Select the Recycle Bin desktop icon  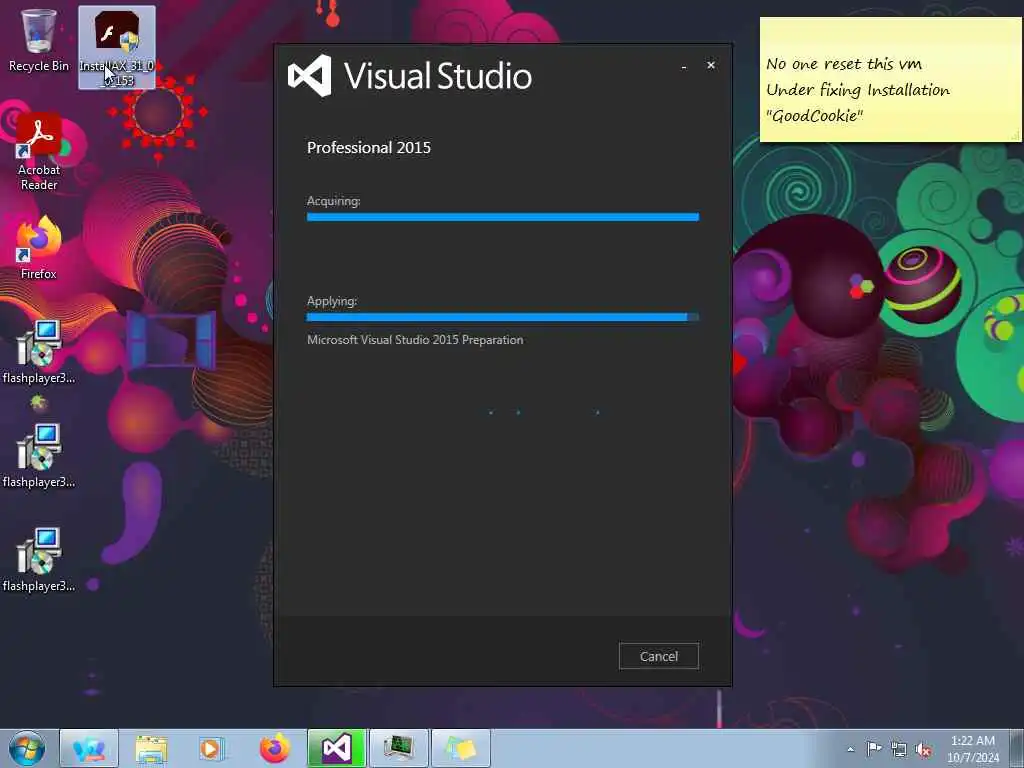pyautogui.click(x=39, y=40)
